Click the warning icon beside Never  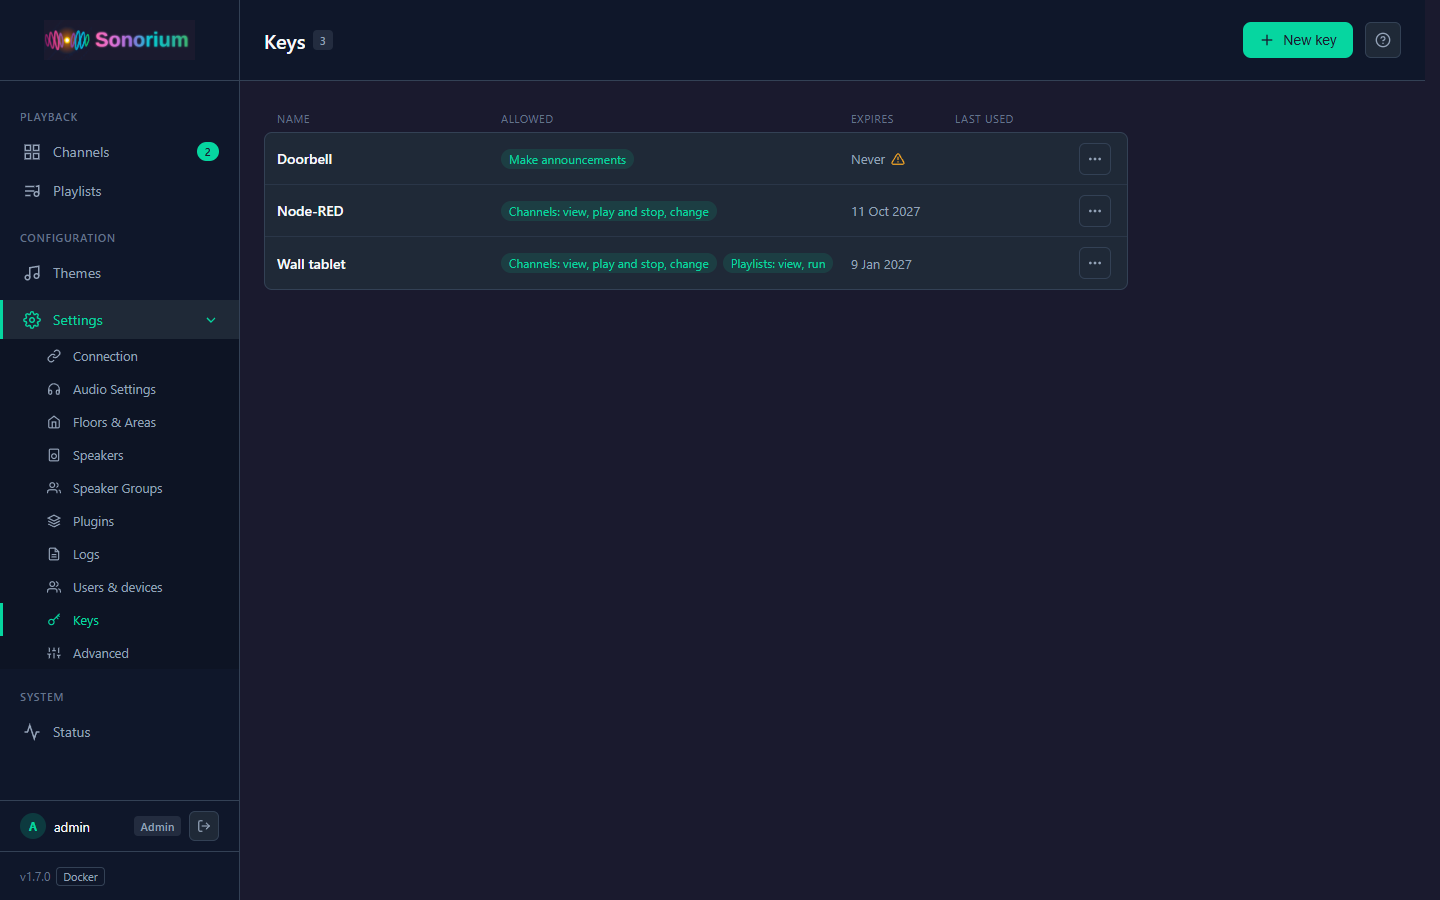[x=898, y=159]
